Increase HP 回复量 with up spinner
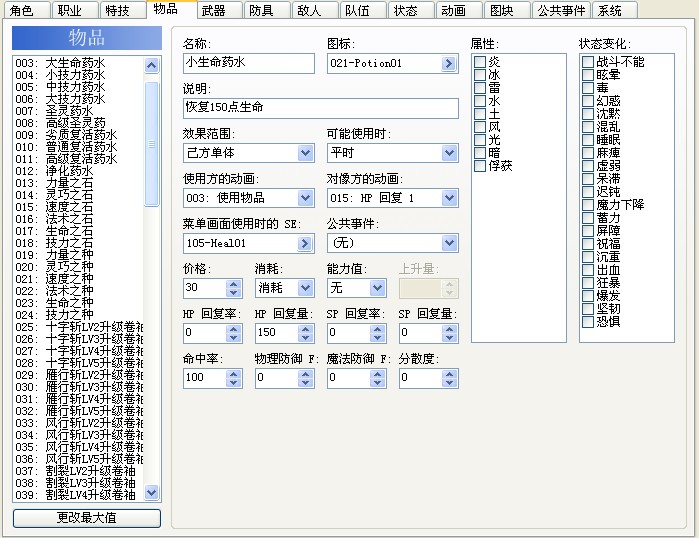 pos(305,329)
